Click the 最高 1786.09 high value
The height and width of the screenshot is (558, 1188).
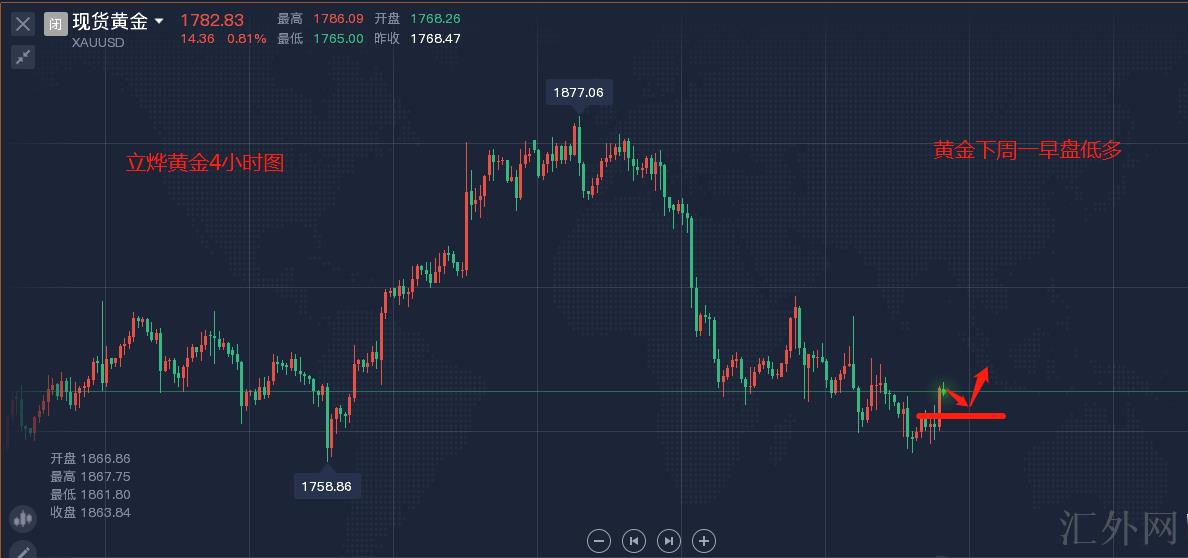click(x=337, y=19)
